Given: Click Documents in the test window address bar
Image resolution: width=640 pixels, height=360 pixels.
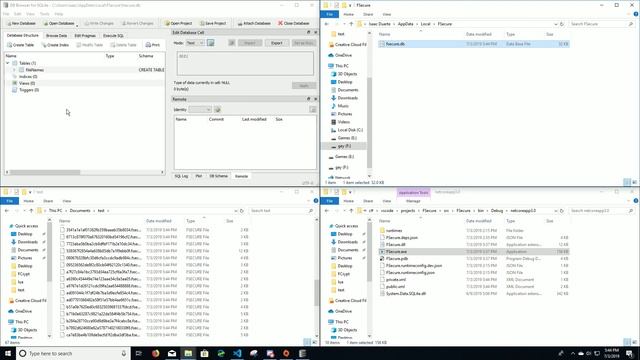Looking at the screenshot, I should 80,211.
